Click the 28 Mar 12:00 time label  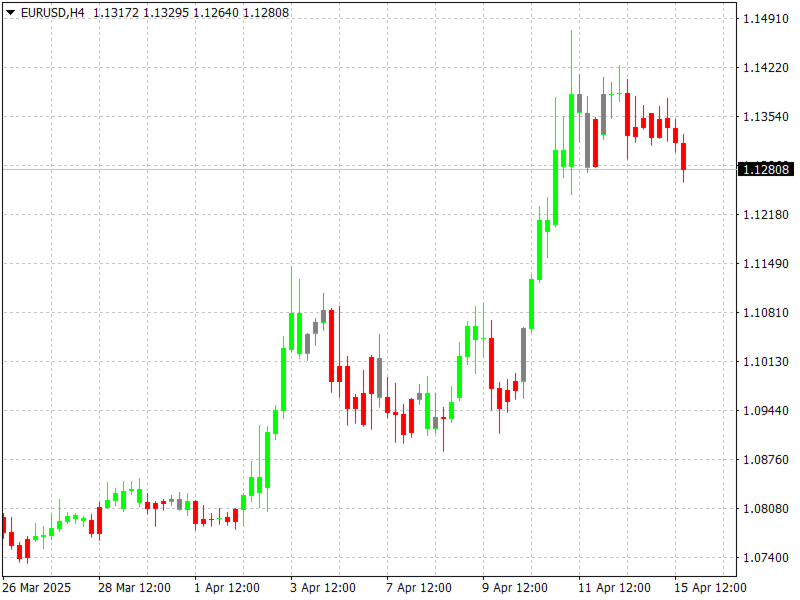(134, 588)
